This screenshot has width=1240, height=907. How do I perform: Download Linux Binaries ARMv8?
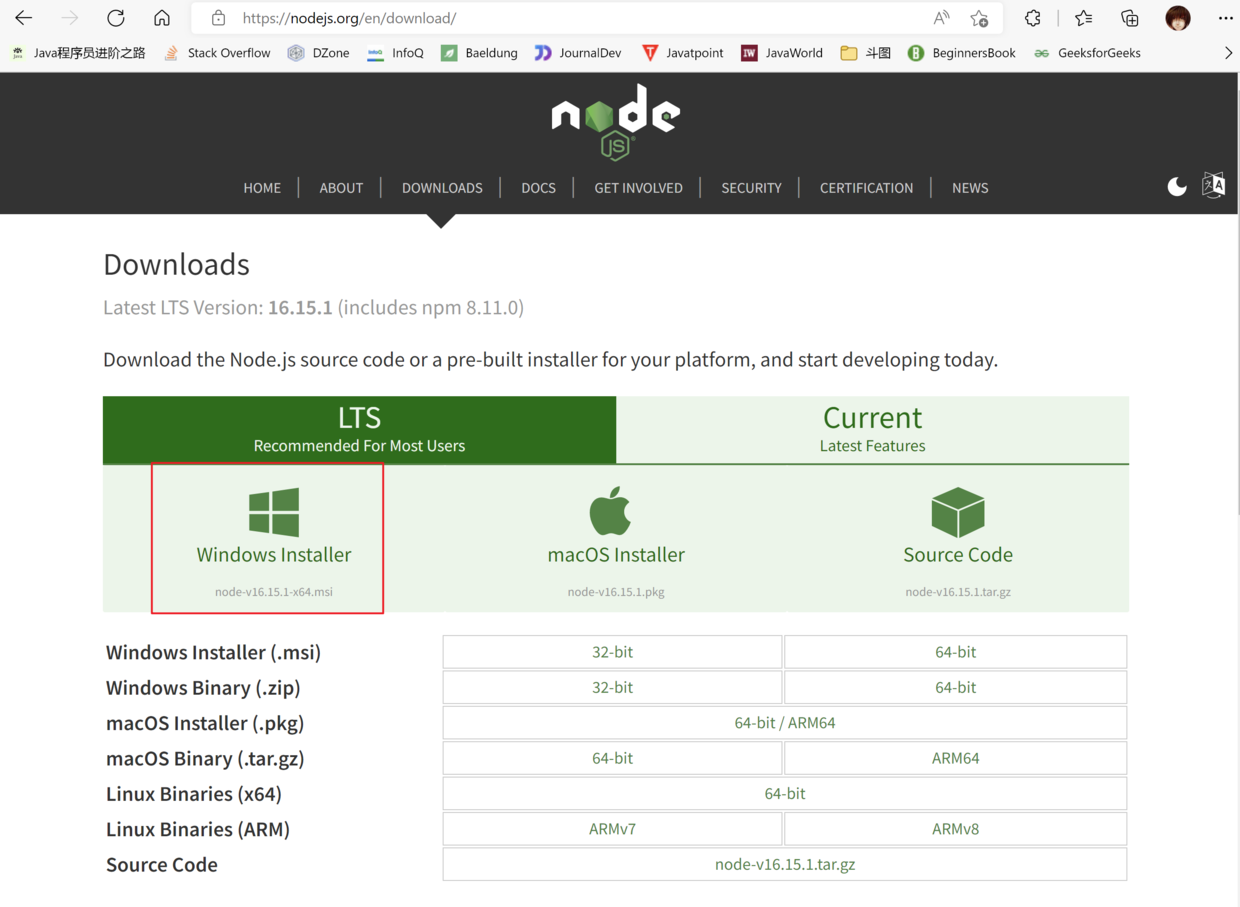(x=955, y=829)
